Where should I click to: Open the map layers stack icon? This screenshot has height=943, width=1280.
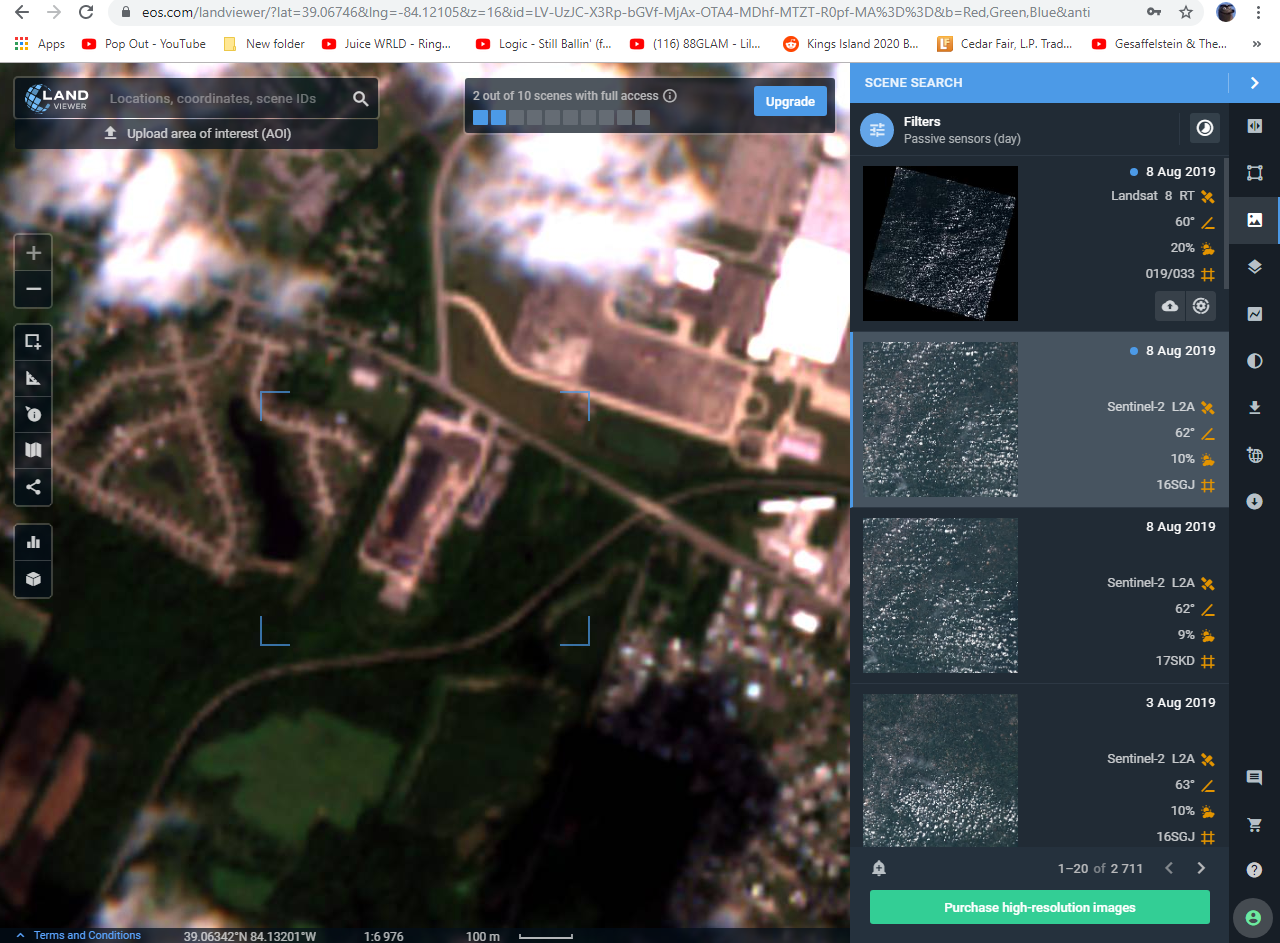[x=1255, y=267]
